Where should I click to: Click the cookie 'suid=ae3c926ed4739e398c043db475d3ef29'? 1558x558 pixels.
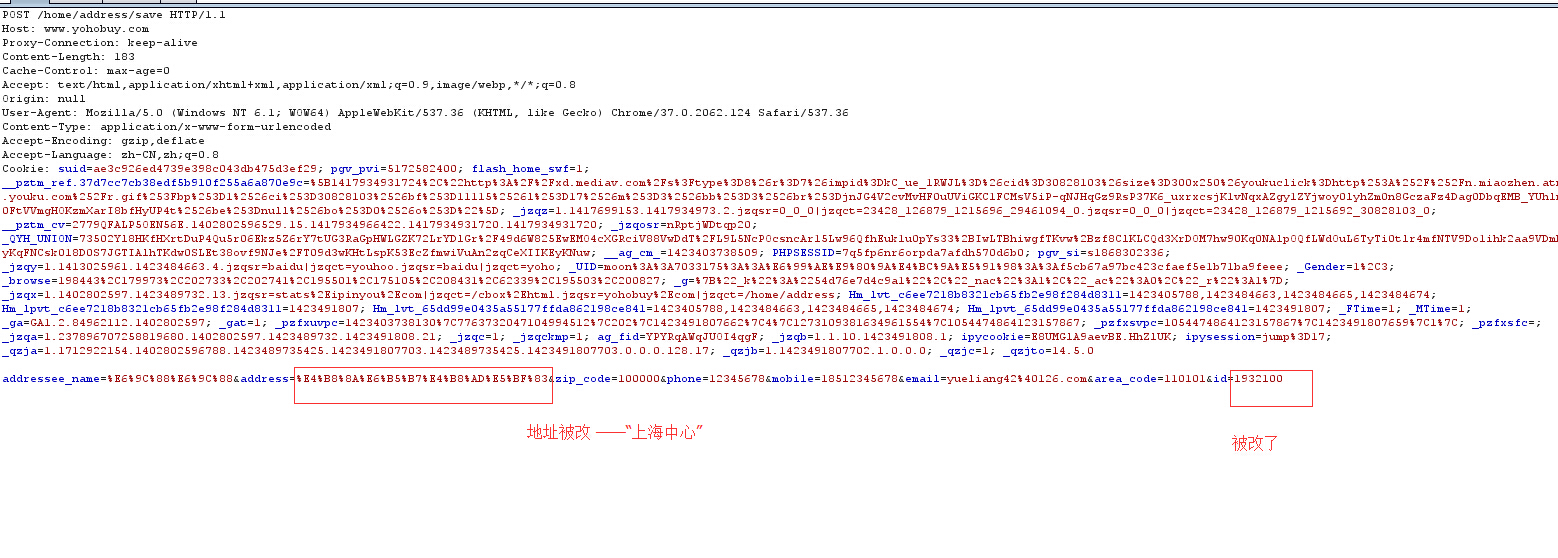190,169
